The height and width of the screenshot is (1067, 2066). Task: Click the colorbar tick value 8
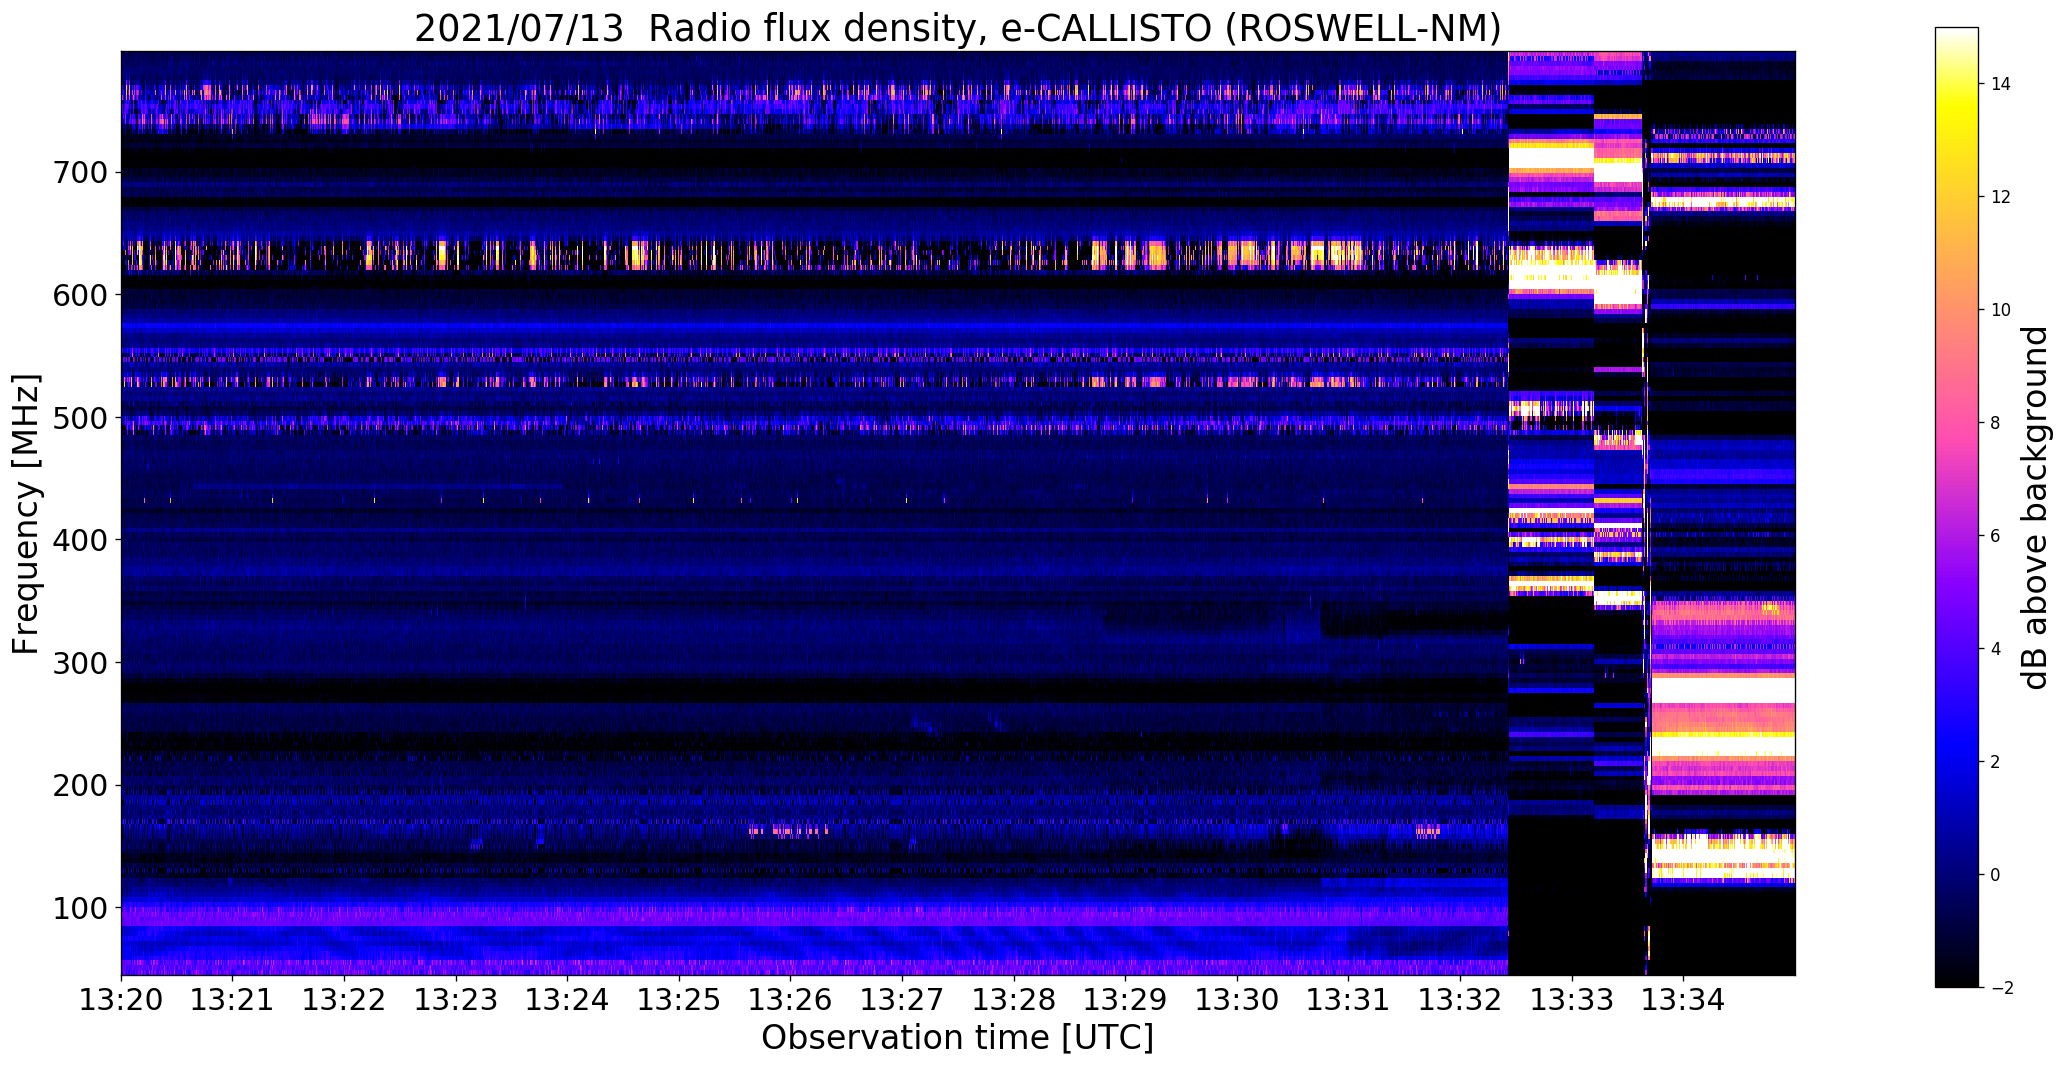[x=1996, y=423]
